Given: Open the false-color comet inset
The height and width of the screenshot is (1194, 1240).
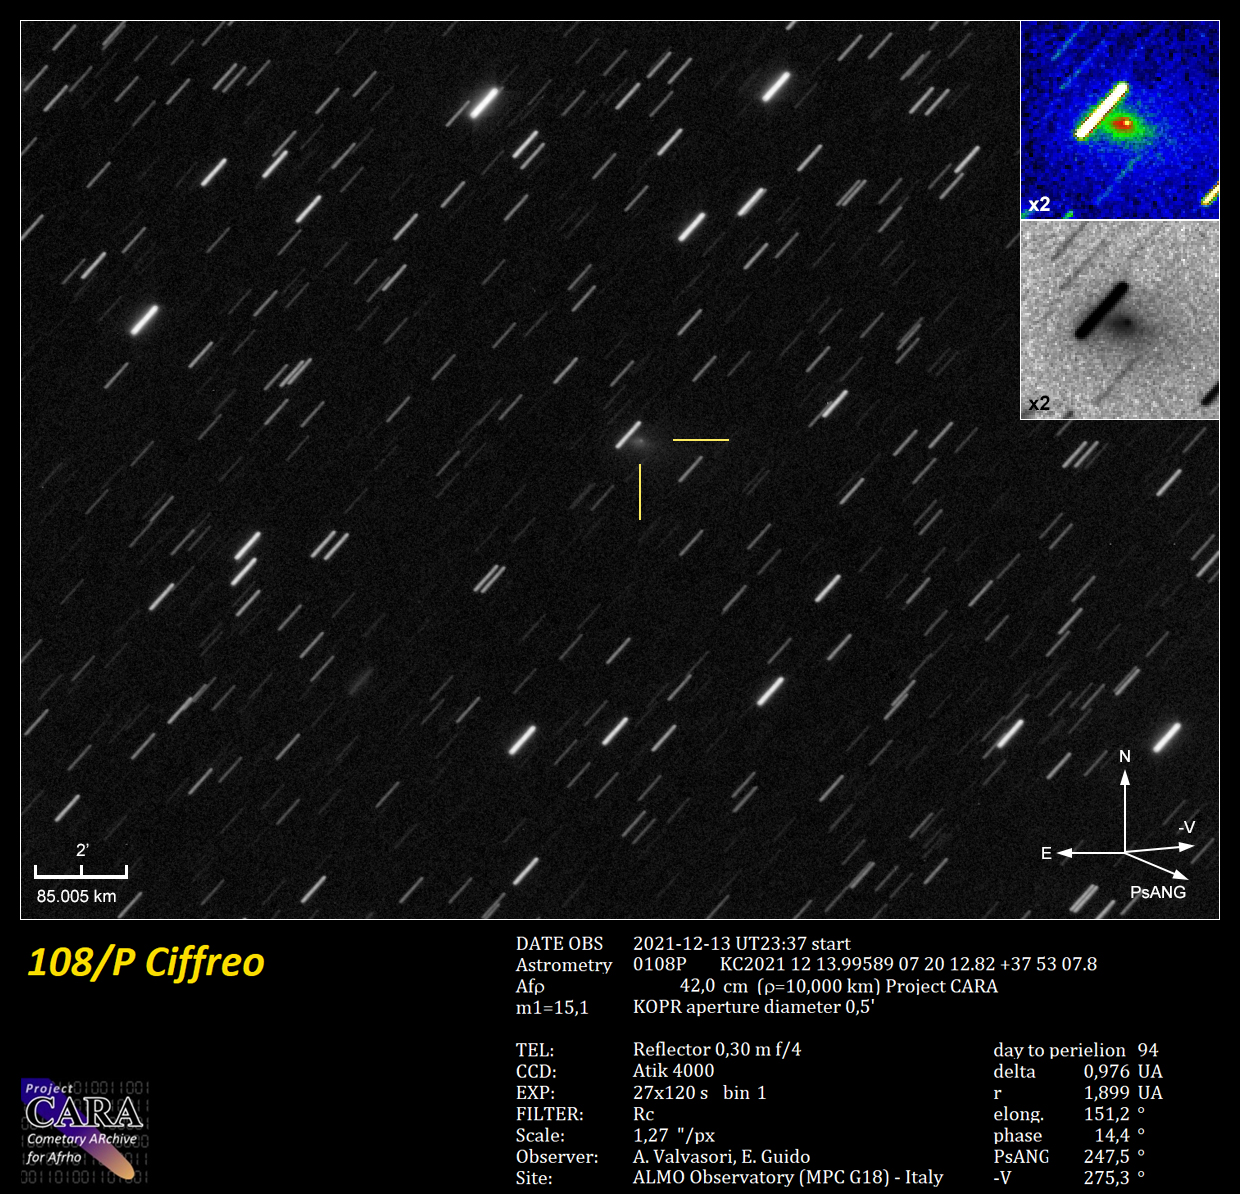Looking at the screenshot, I should click(1119, 120).
